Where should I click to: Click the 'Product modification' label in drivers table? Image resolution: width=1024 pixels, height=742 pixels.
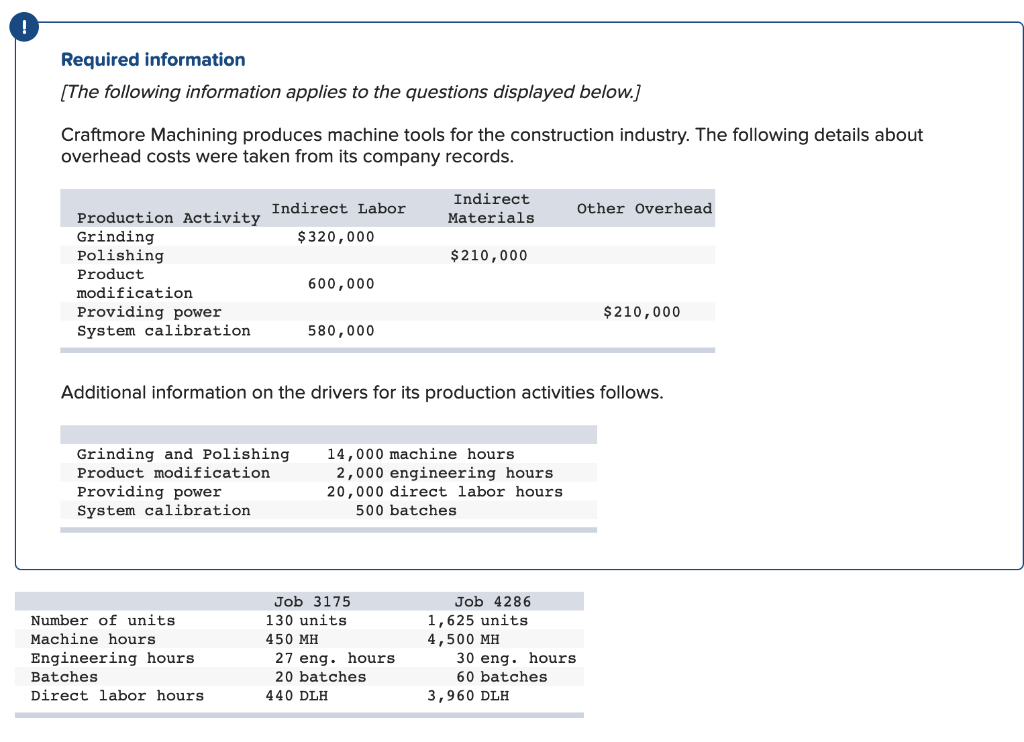pos(173,473)
